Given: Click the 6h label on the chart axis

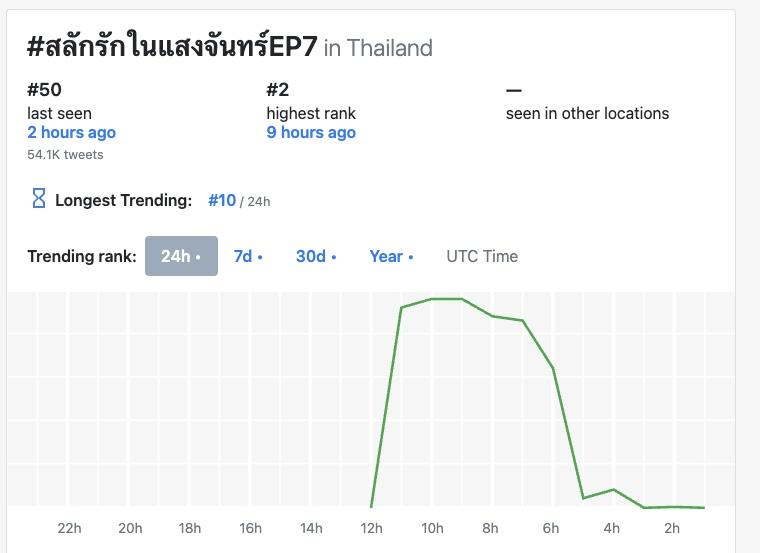Looking at the screenshot, I should [551, 528].
